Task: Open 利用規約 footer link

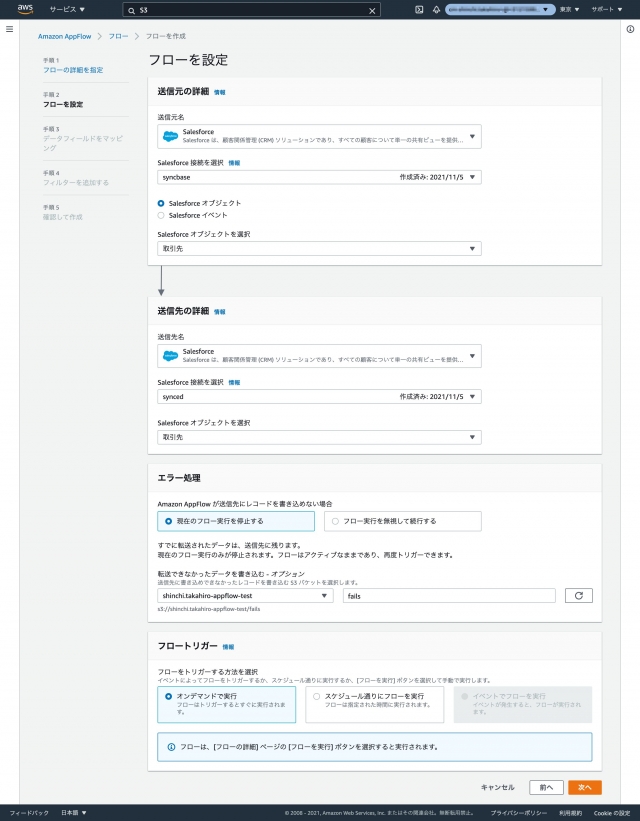Action: click(570, 813)
